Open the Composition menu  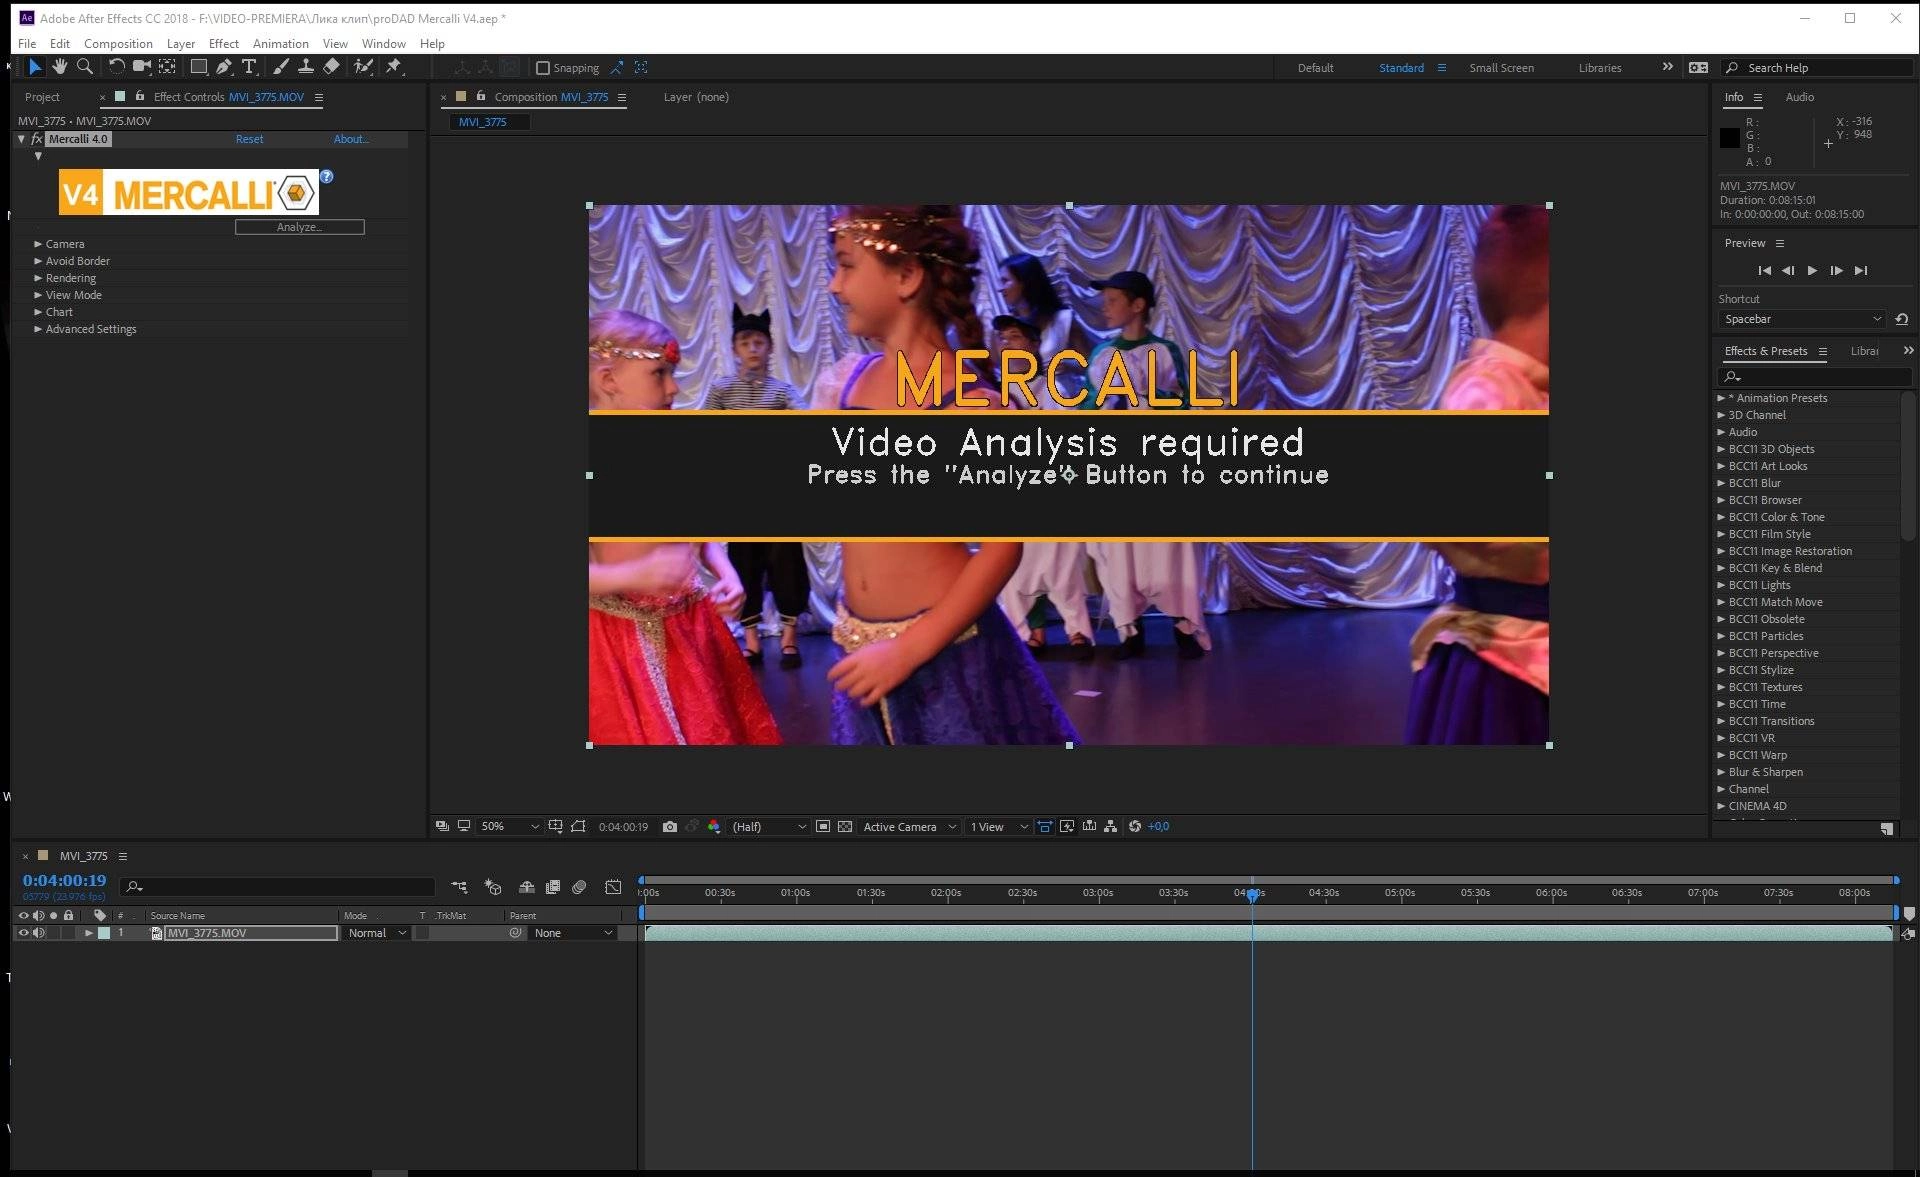click(118, 43)
